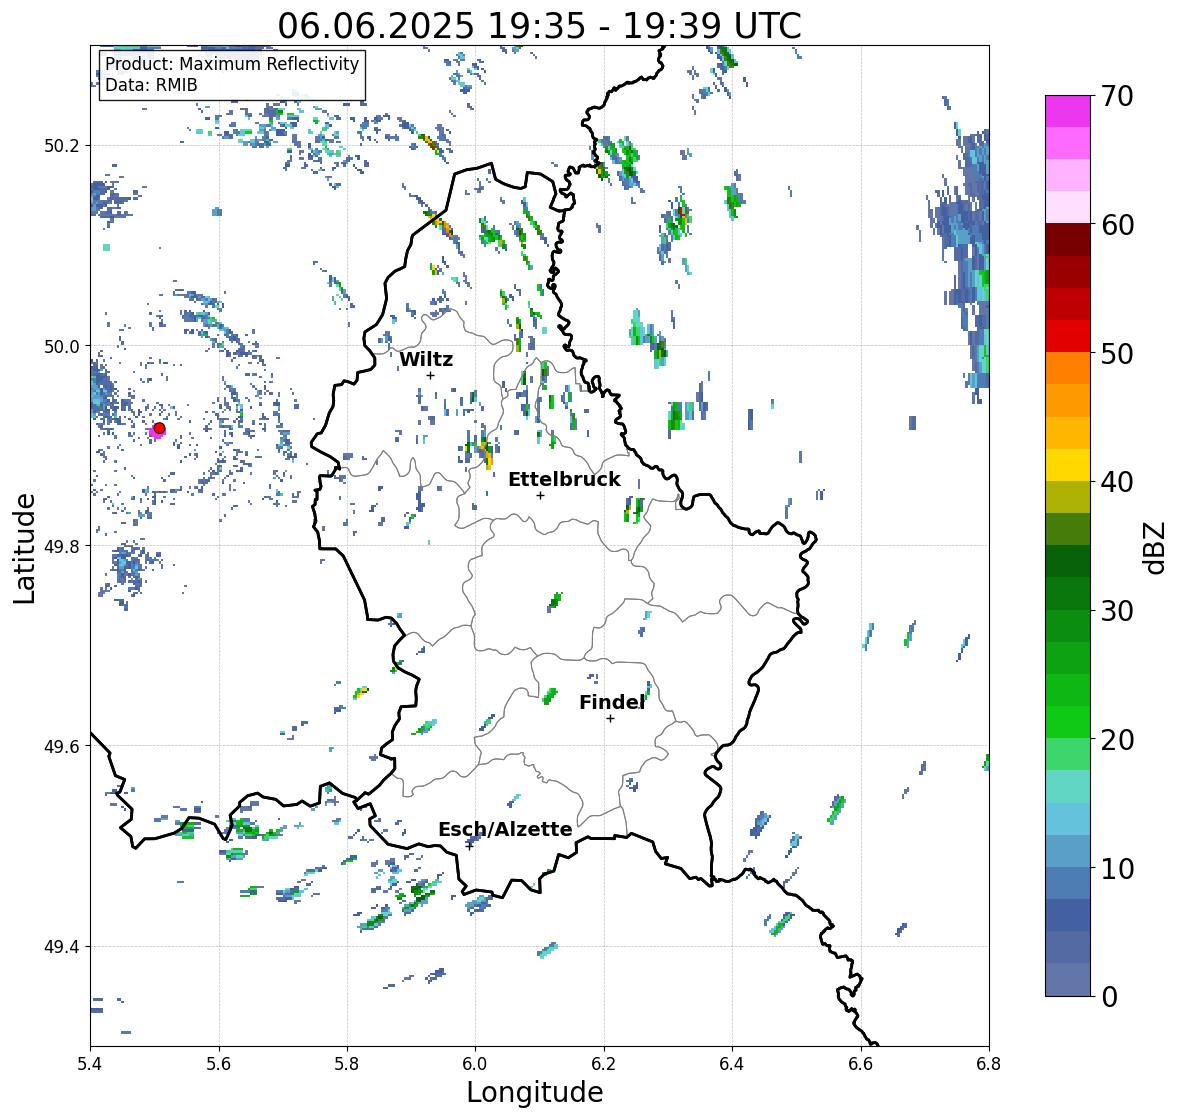The image size is (1179, 1117).
Task: Click the 6.8 longitude tick label
Action: 989,1064
